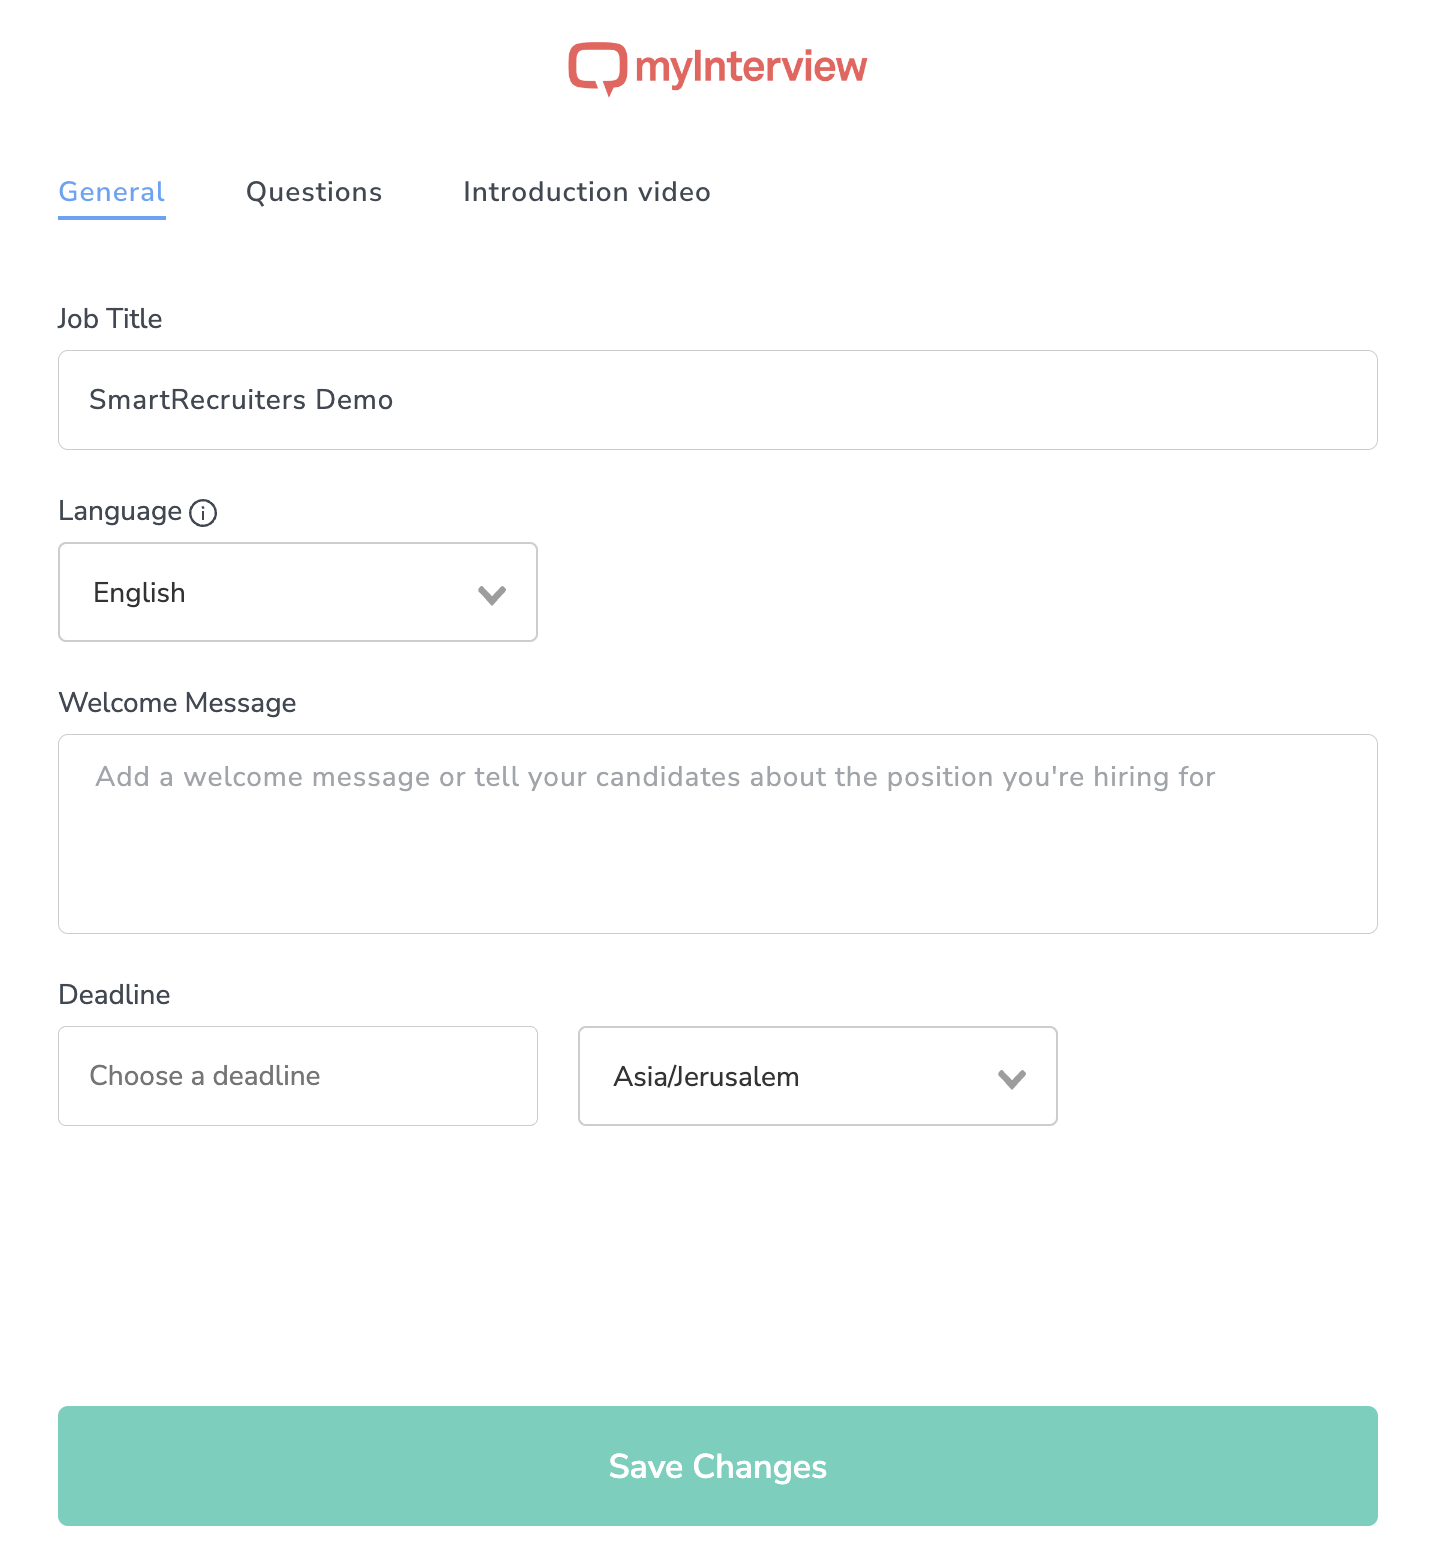Expand the Language selector chevron arrow

click(492, 595)
